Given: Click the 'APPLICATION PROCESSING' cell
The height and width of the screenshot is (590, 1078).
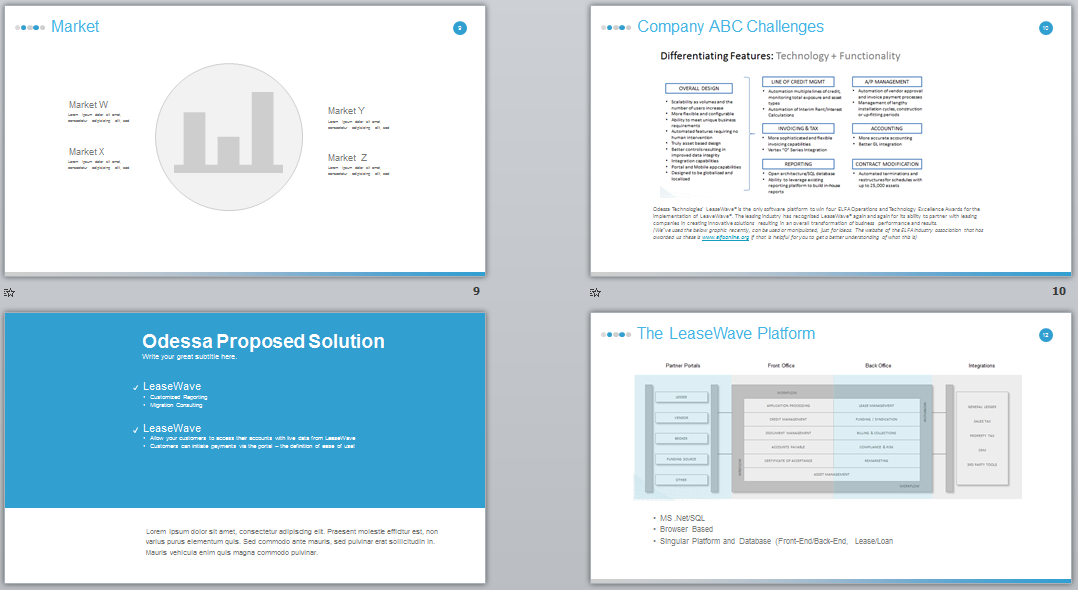Looking at the screenshot, I should tap(789, 406).
